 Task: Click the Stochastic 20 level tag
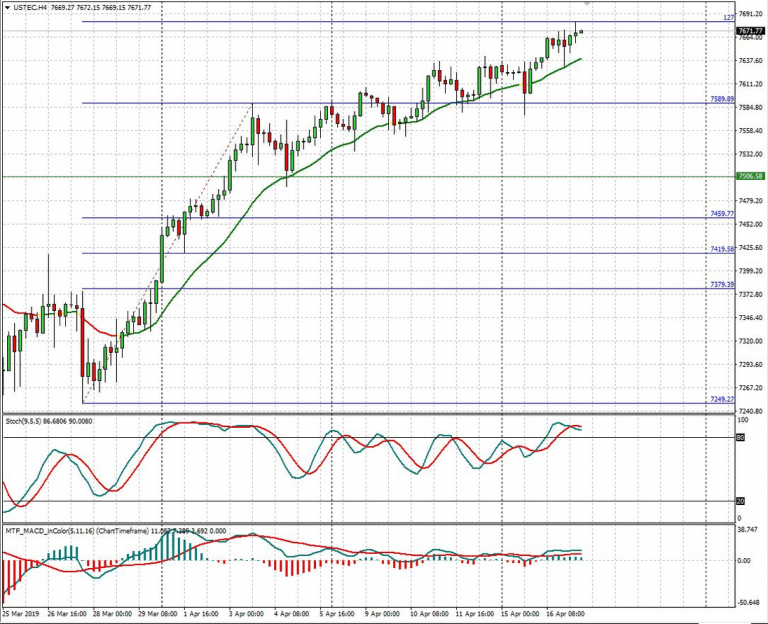pos(741,501)
